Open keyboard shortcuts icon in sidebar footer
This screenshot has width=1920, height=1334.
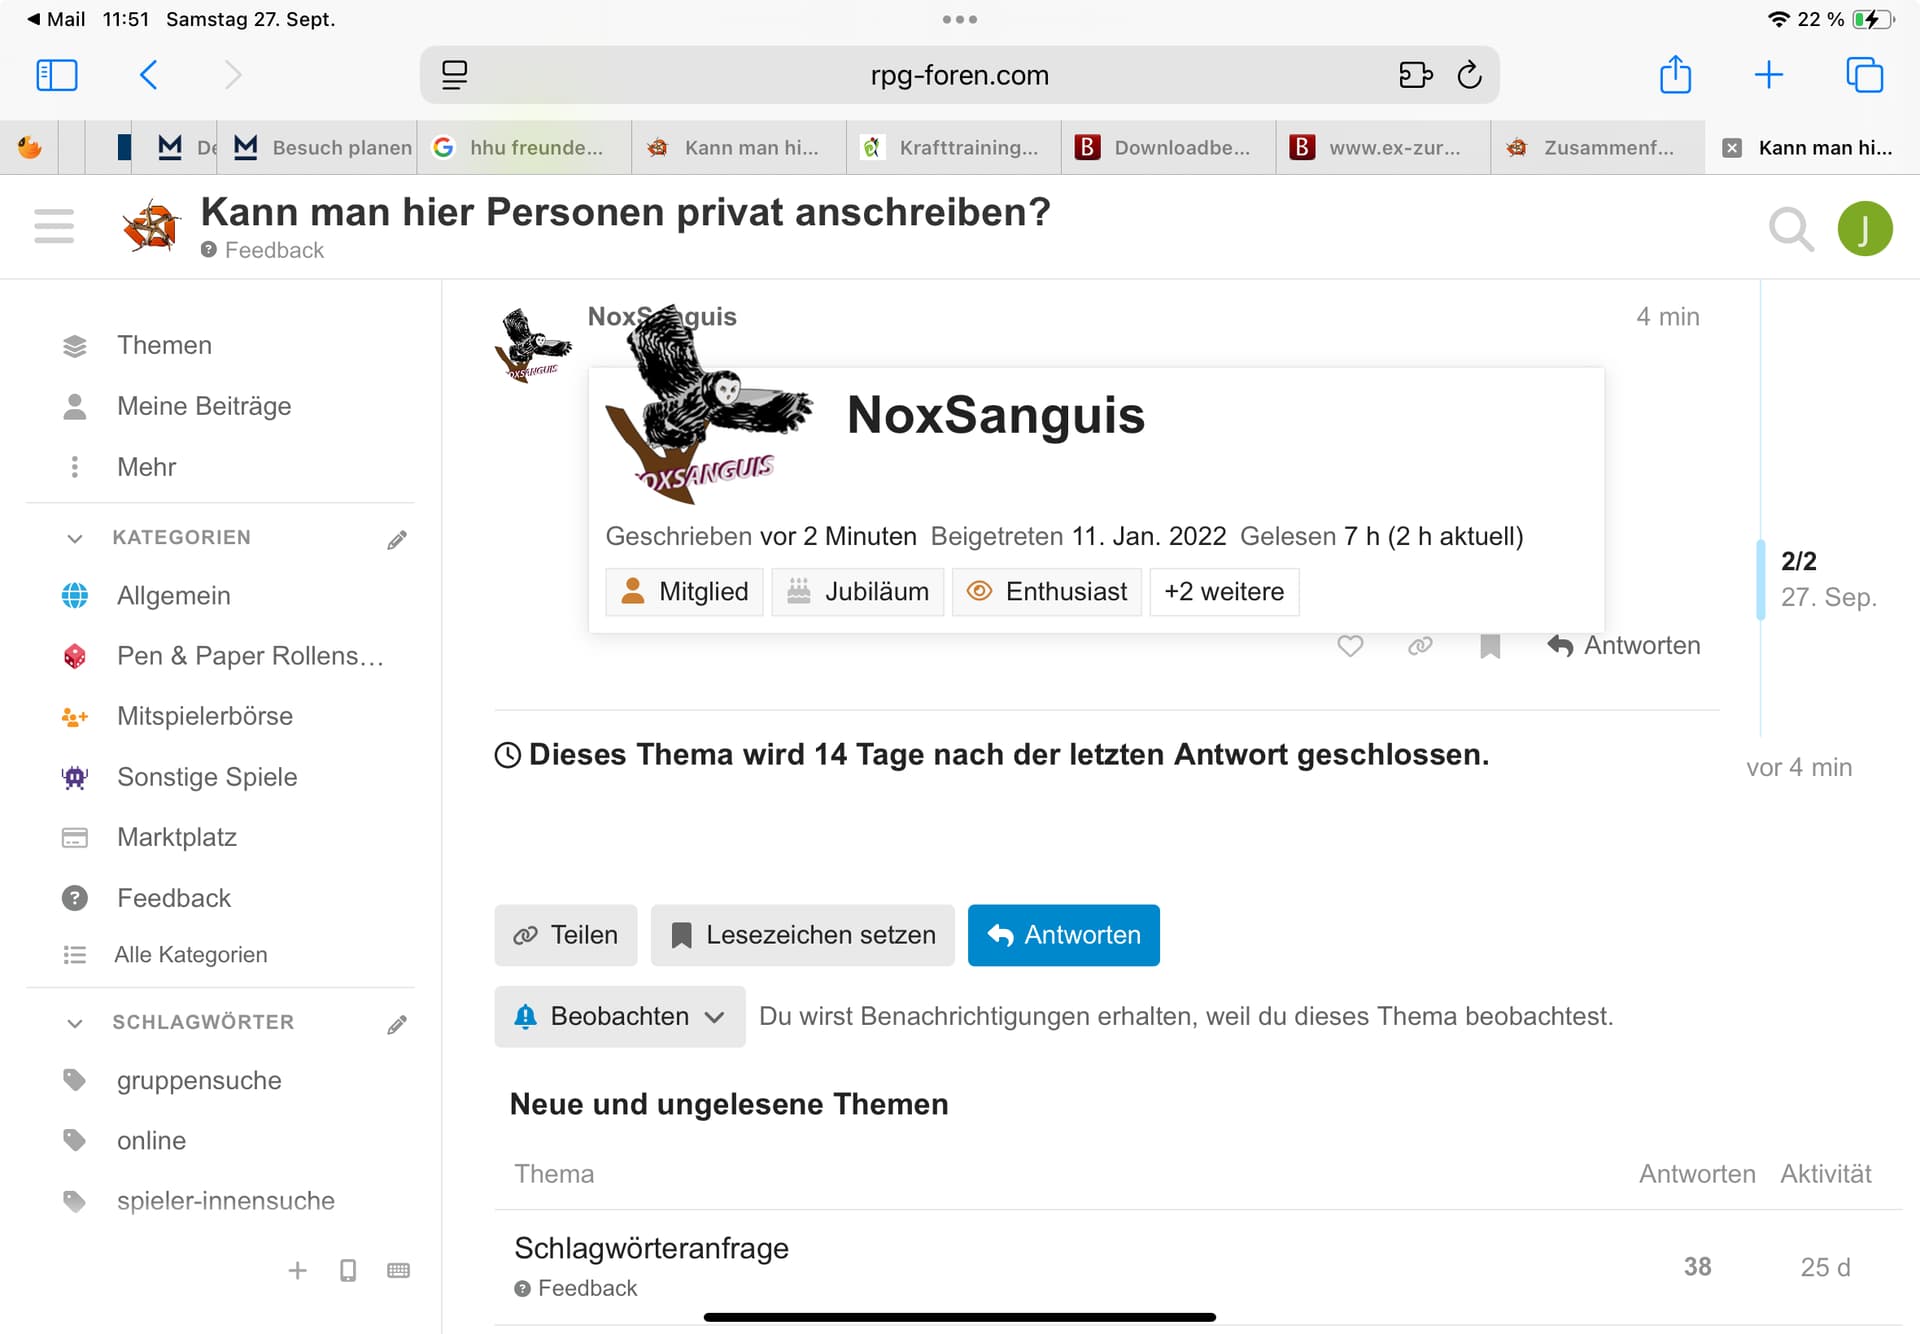pos(398,1271)
